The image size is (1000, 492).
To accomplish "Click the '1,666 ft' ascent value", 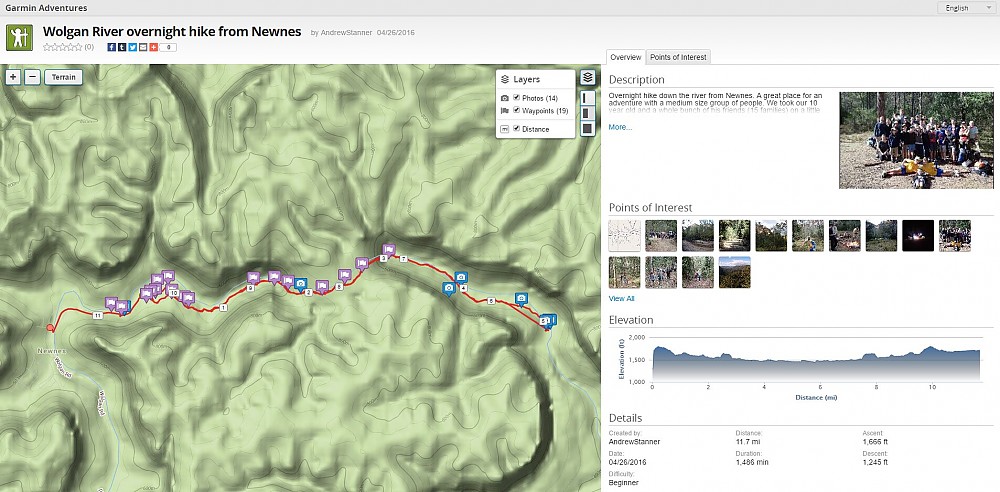I will 875,442.
